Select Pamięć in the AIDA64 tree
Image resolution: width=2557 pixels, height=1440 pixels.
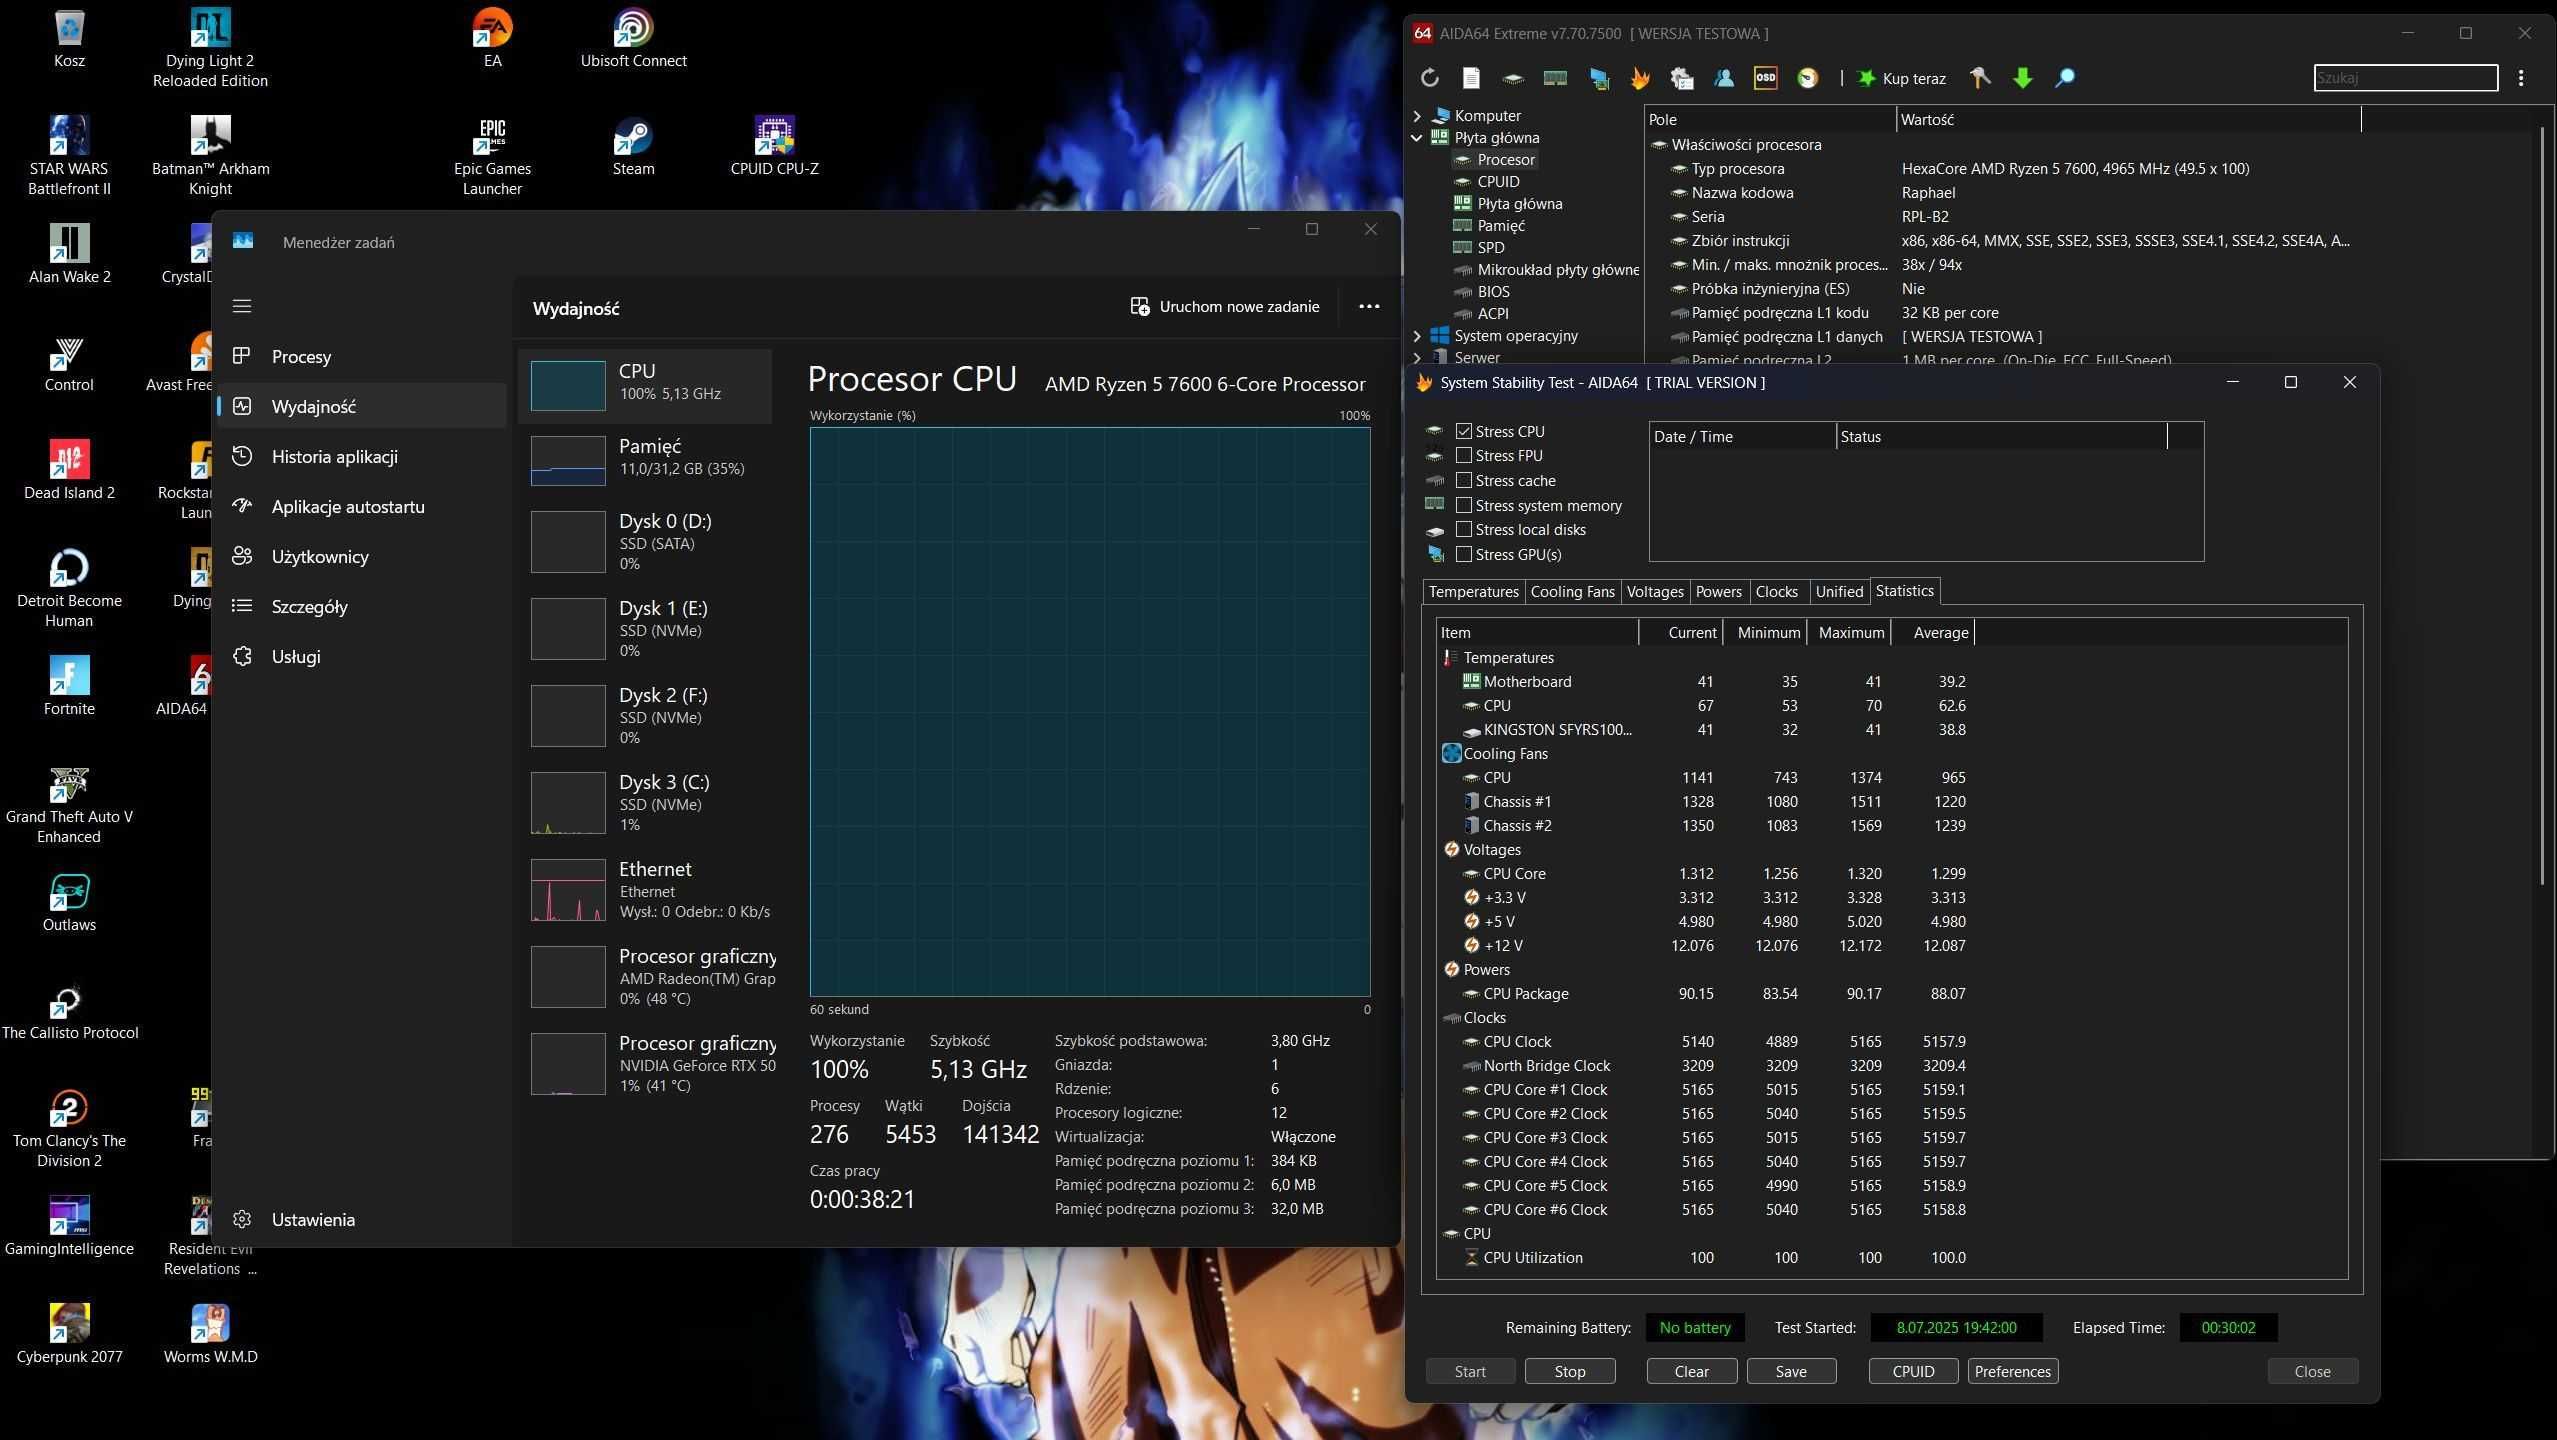click(1501, 226)
